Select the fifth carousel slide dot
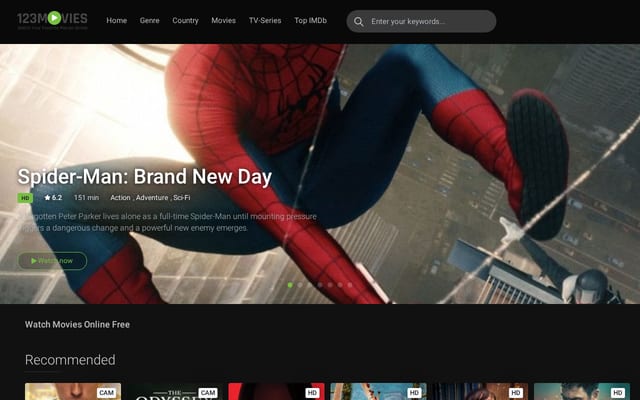 tap(330, 285)
